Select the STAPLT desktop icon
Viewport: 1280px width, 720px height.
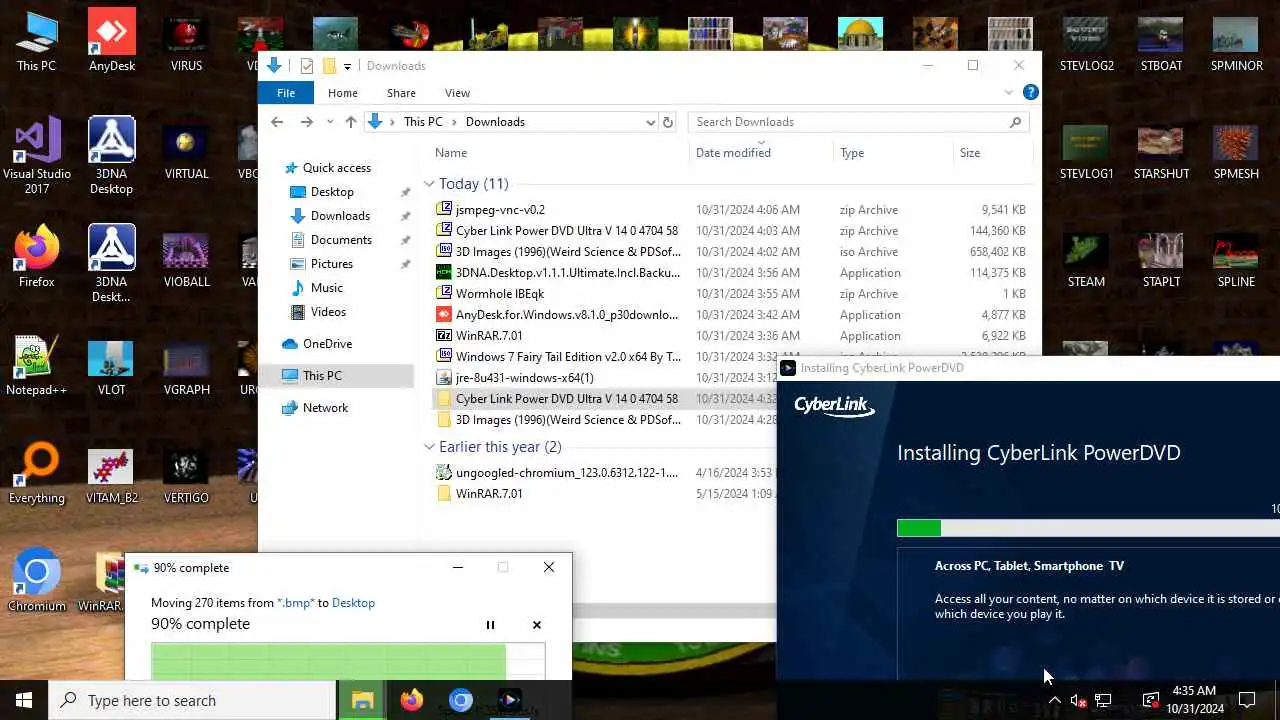point(1161,258)
